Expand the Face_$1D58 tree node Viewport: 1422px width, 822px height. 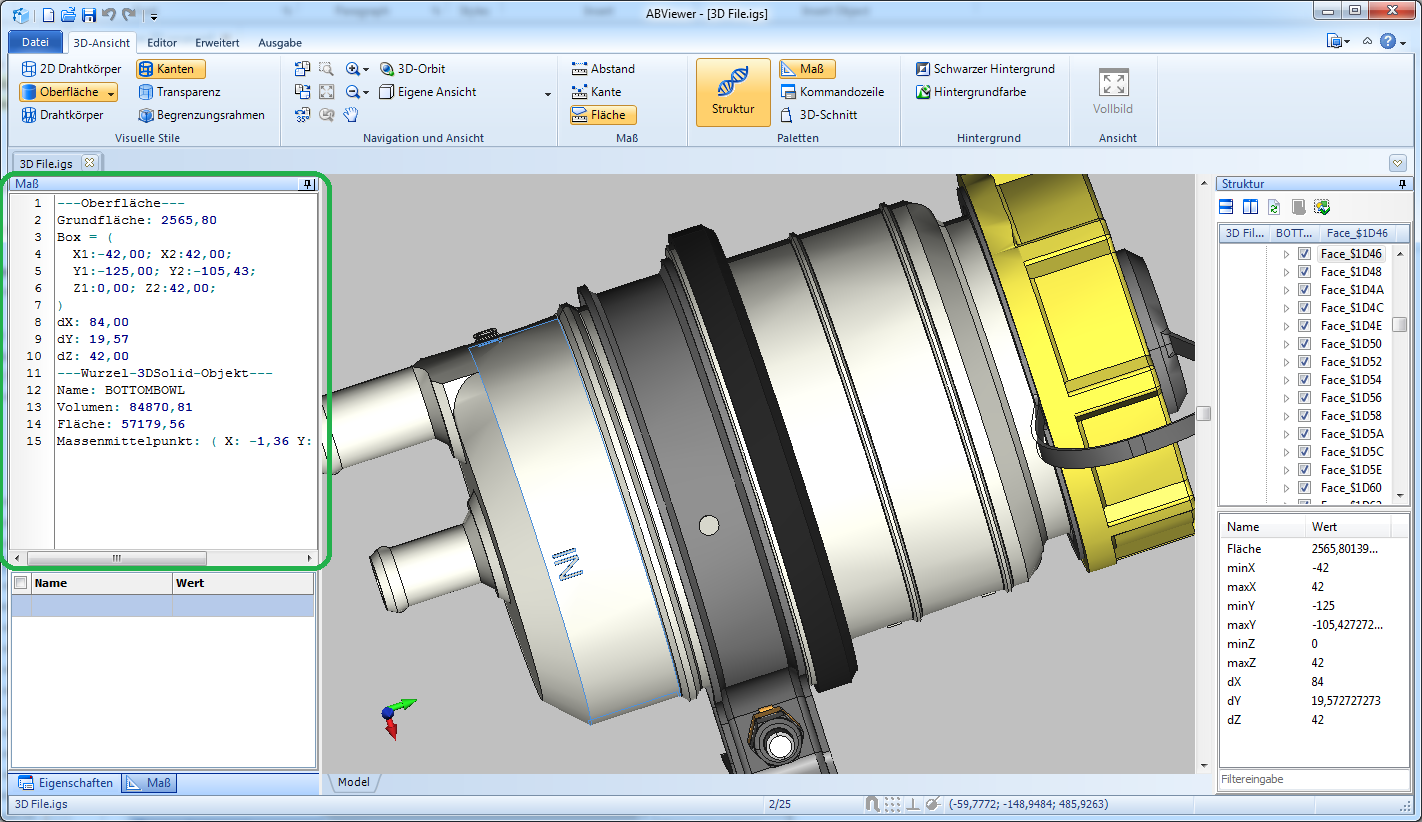(1287, 416)
